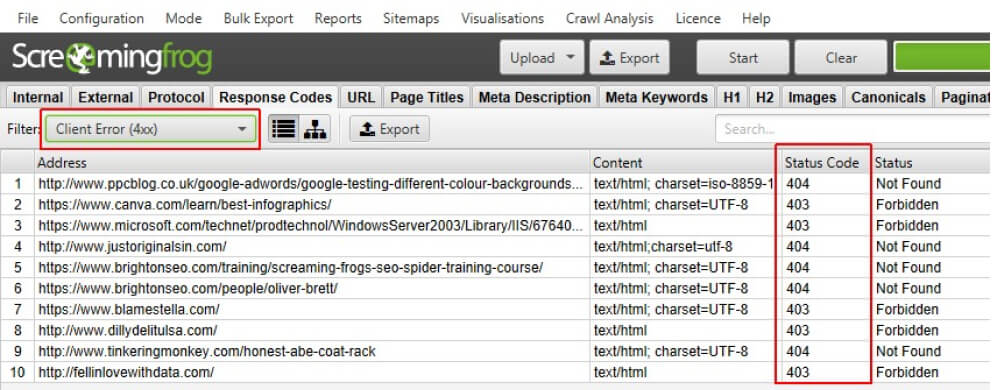The width and height of the screenshot is (1000, 390).
Task: Open the Configuration menu
Action: click(x=101, y=18)
